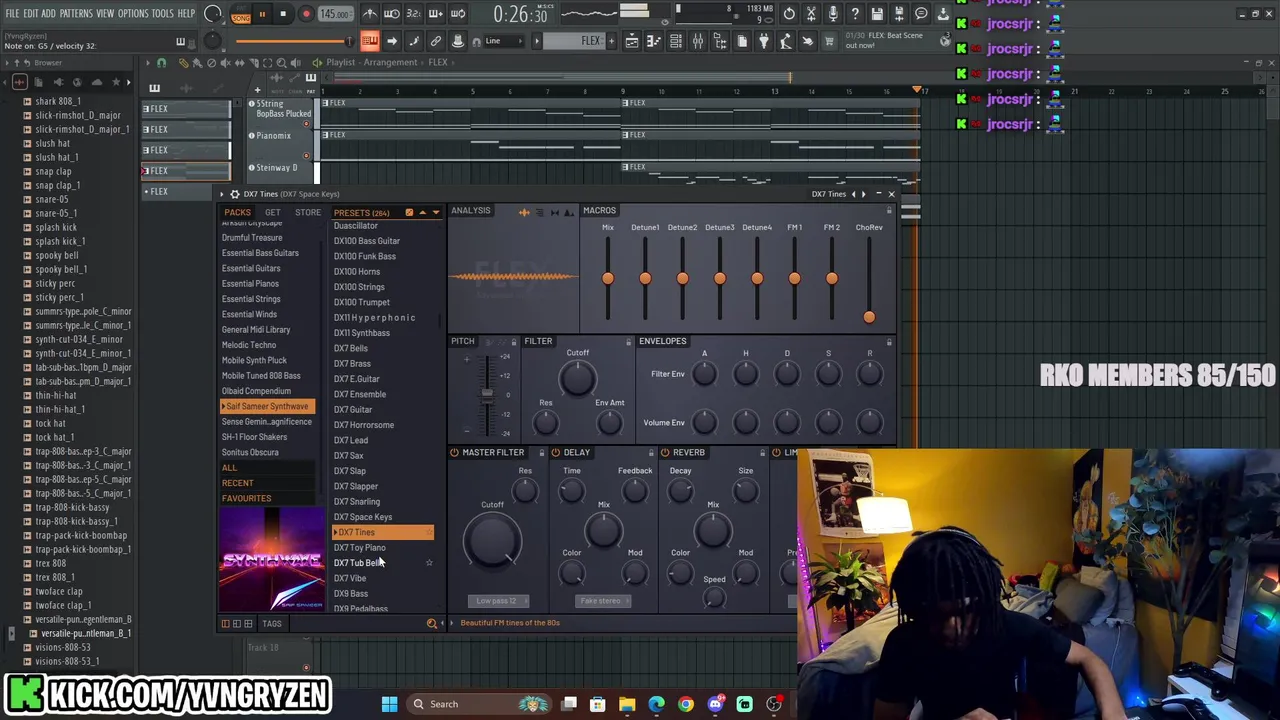This screenshot has height=720, width=1280.
Task: Favourite the DX7 Tub Bell preset star
Action: 429,563
